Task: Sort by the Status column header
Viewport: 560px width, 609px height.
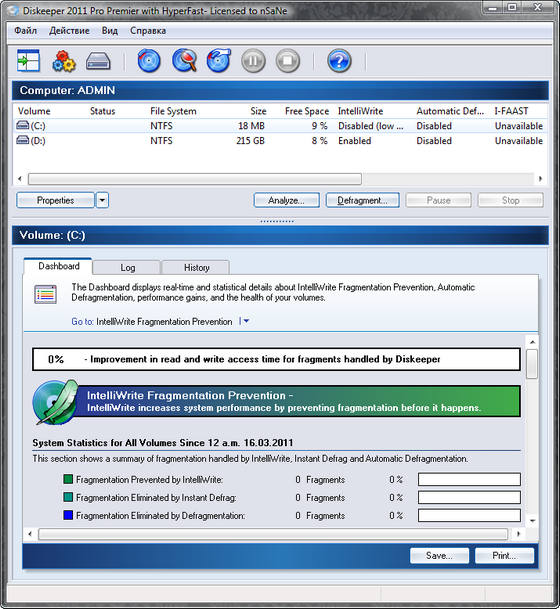Action: point(103,111)
